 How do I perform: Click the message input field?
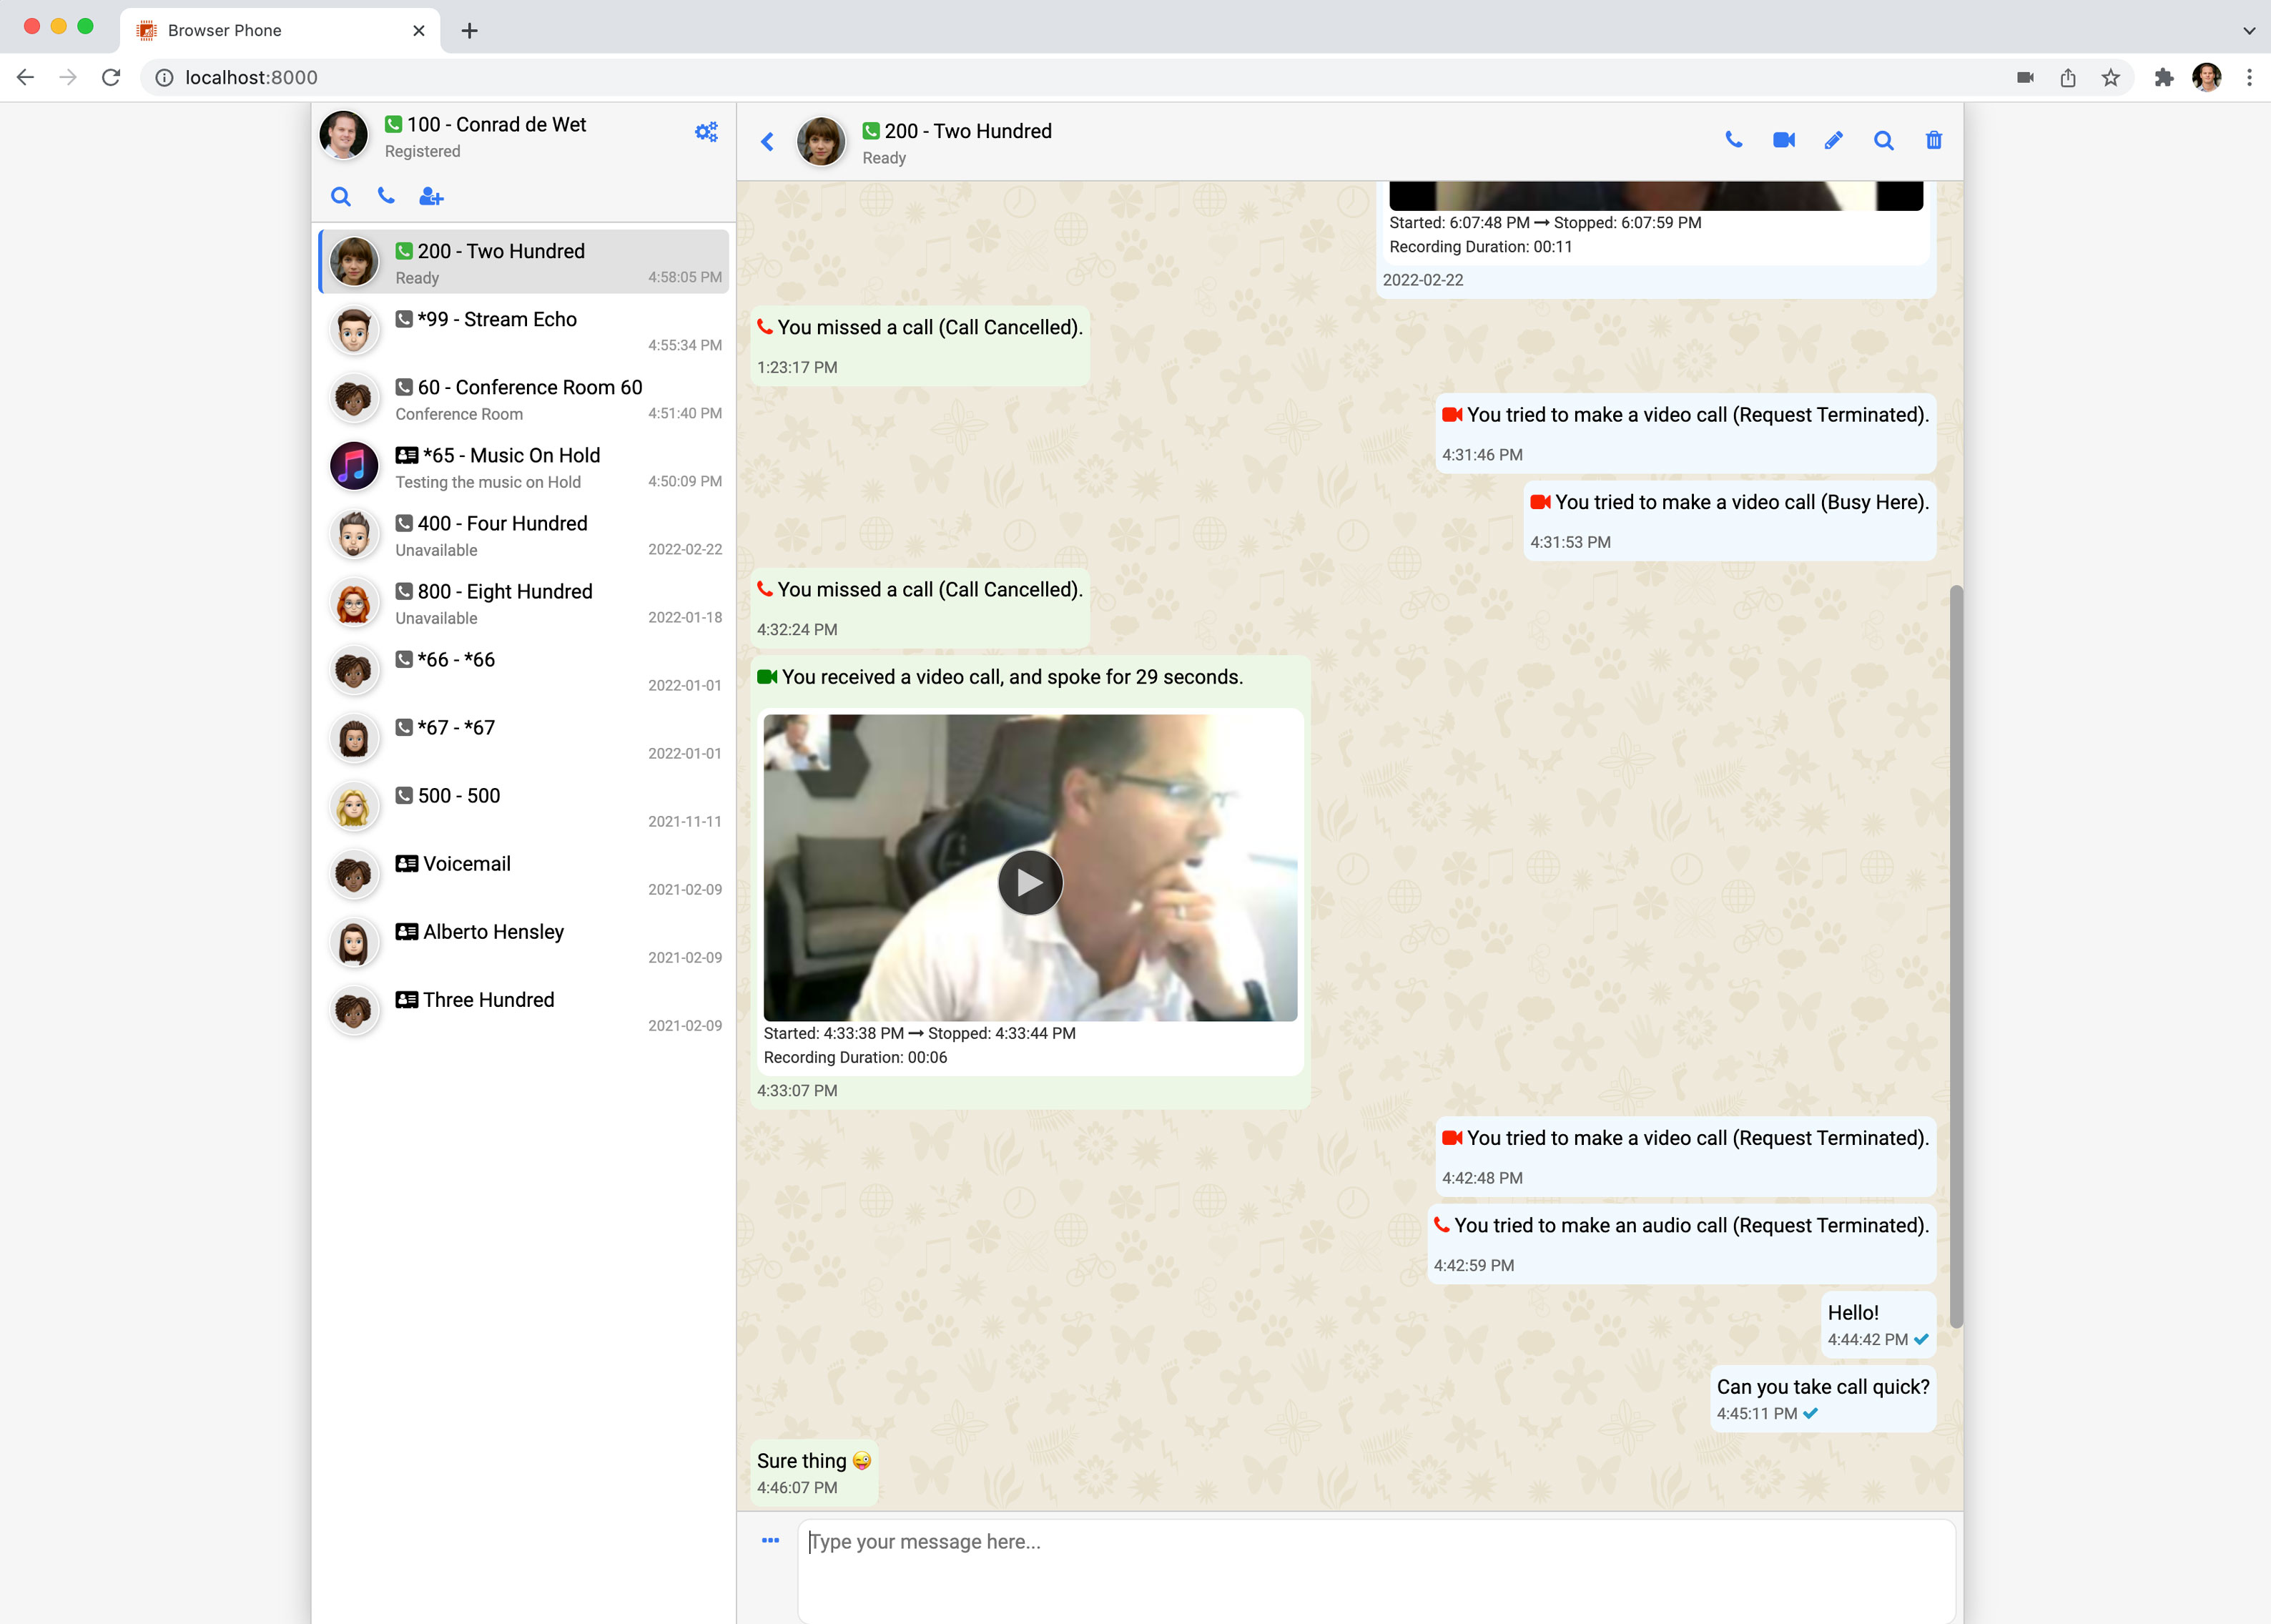pos(1375,1565)
